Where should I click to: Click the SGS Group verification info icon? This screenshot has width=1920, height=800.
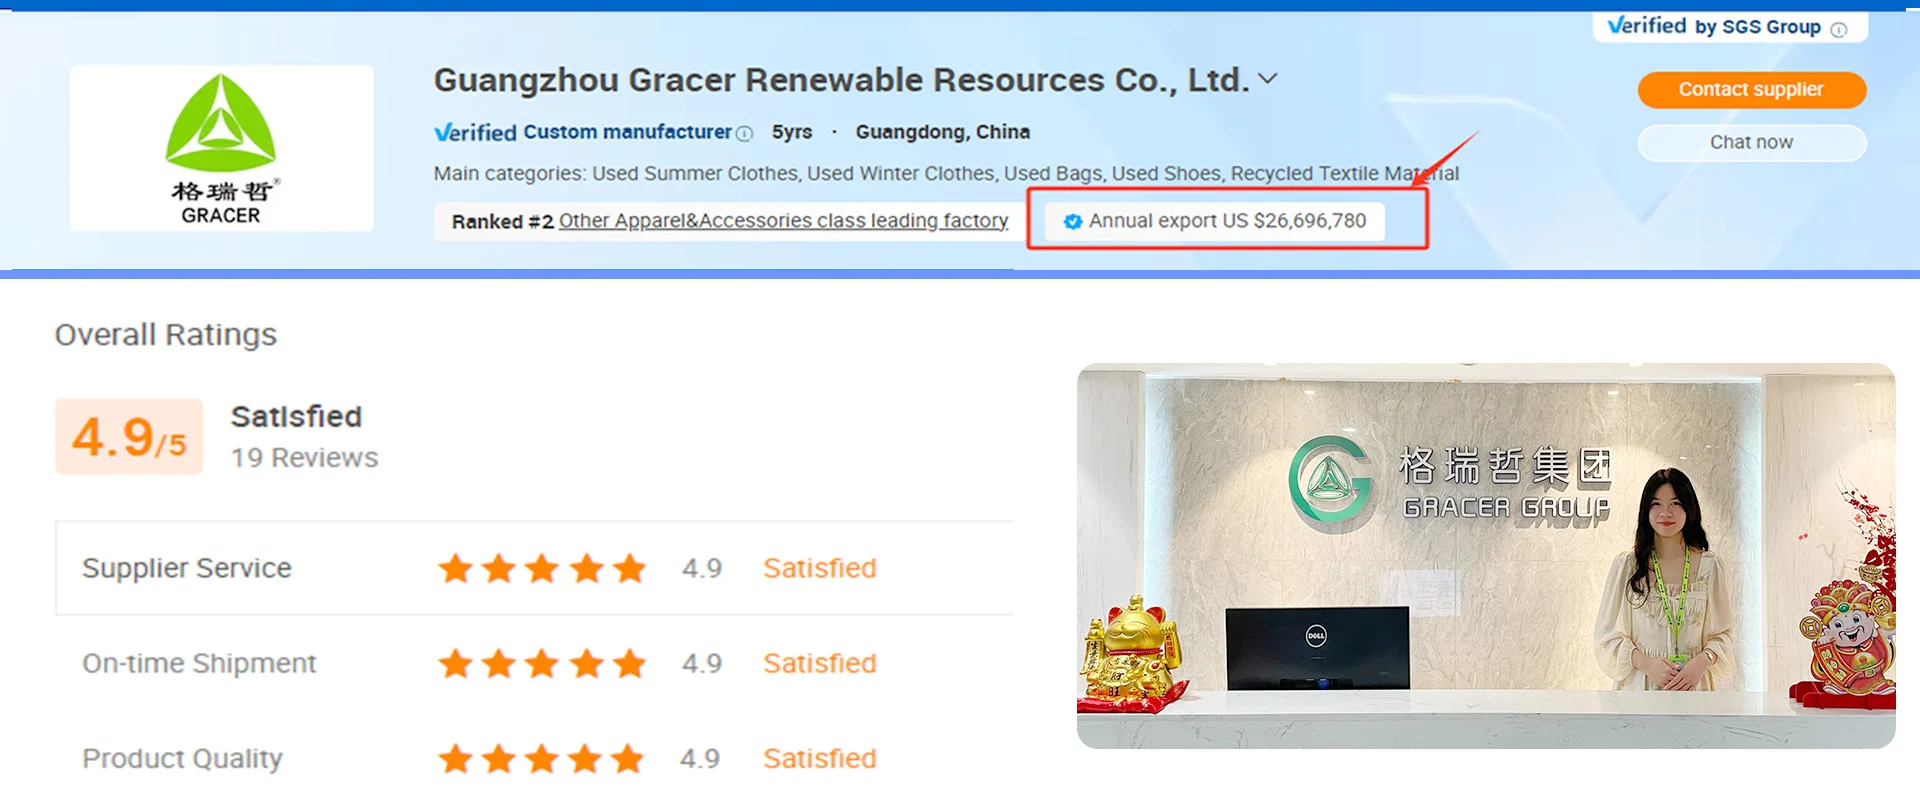(x=1839, y=29)
